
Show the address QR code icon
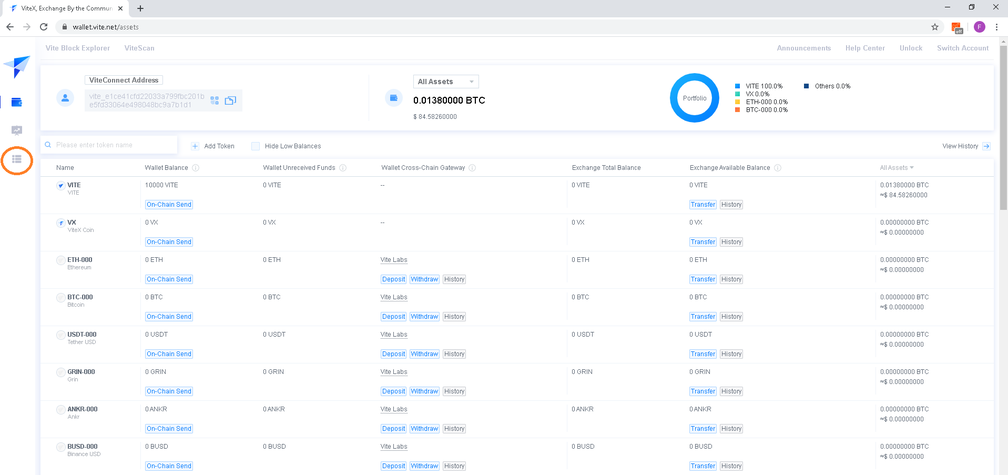[215, 100]
